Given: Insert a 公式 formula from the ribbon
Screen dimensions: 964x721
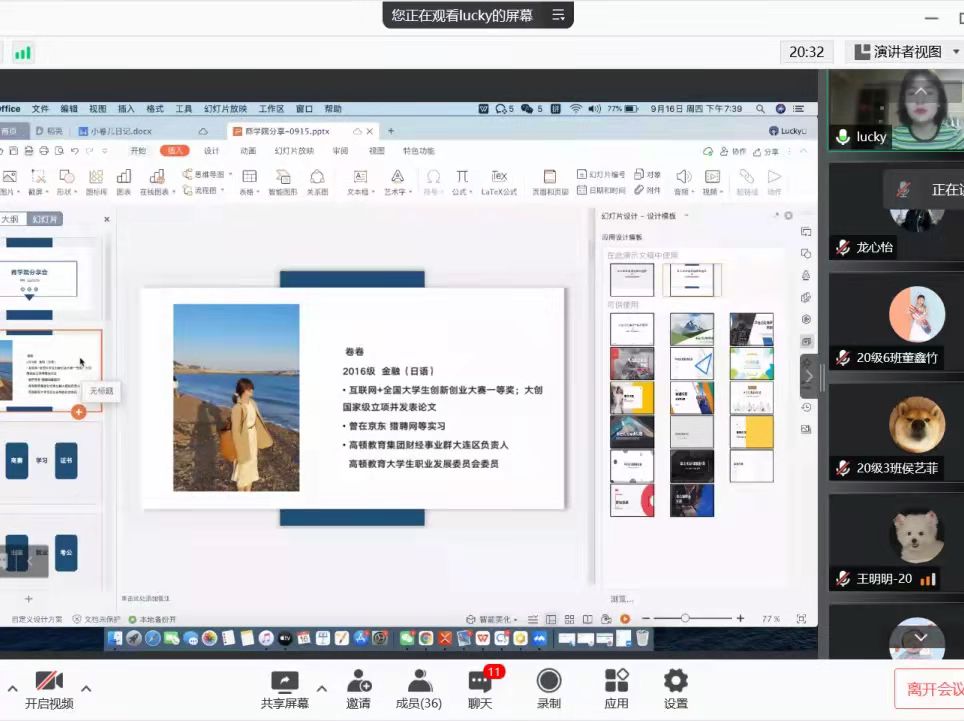Looking at the screenshot, I should coord(461,181).
